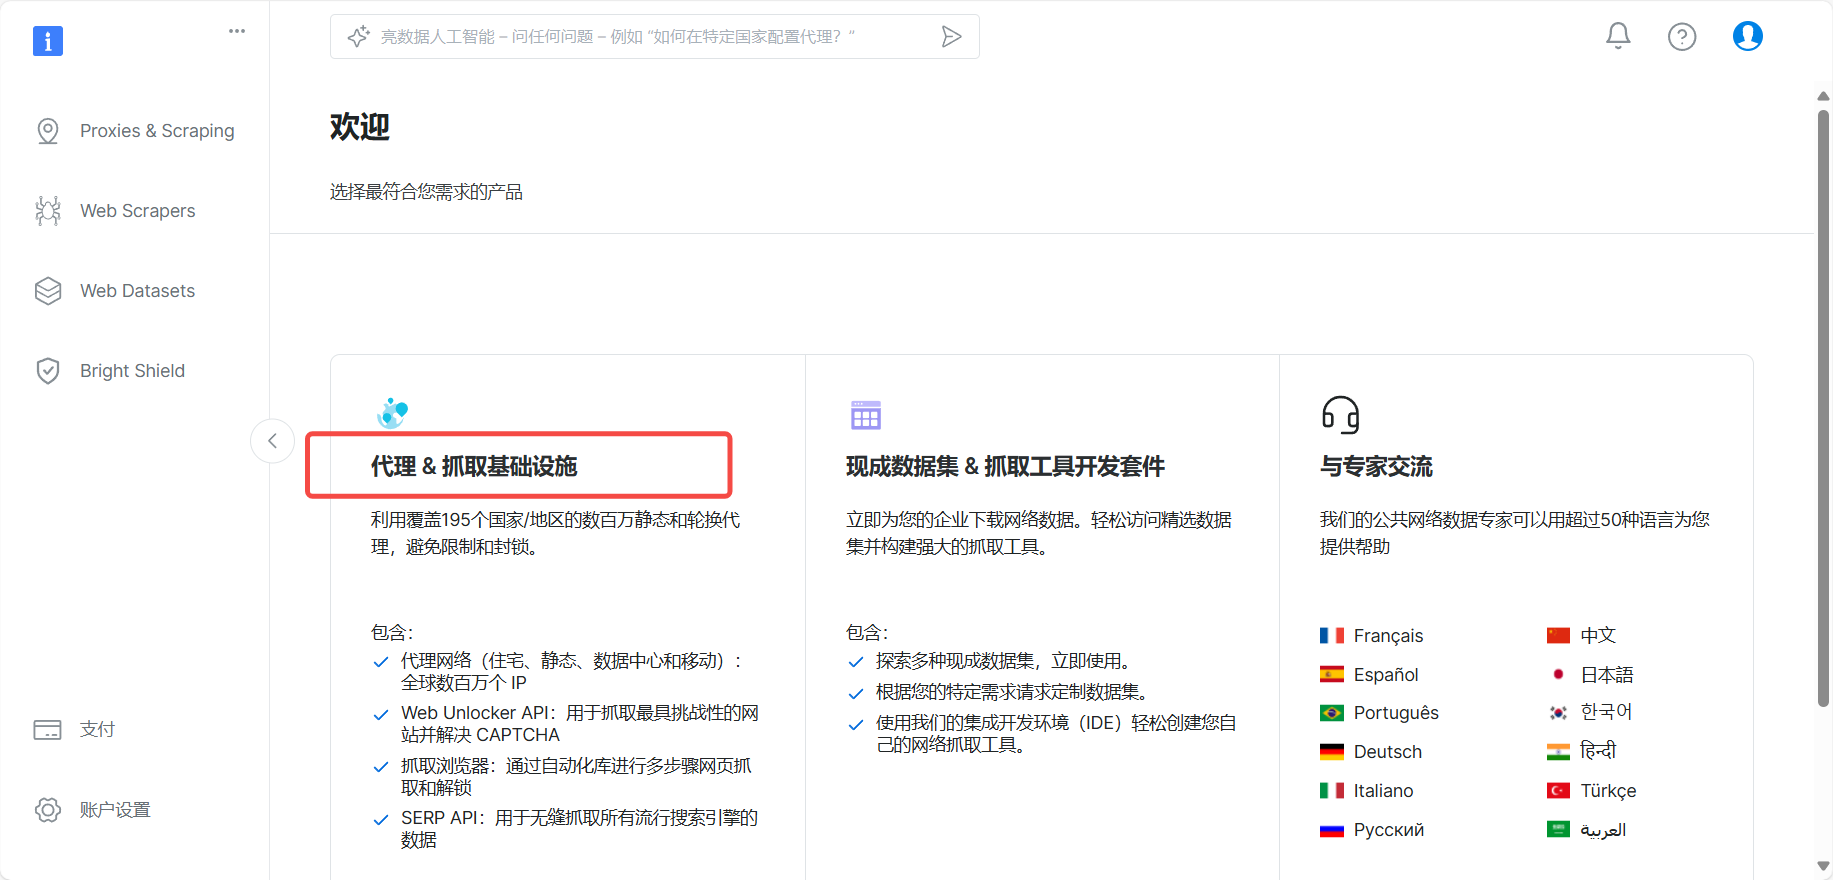Click the Indian flag icon
This screenshot has width=1833, height=880.
[x=1558, y=752]
